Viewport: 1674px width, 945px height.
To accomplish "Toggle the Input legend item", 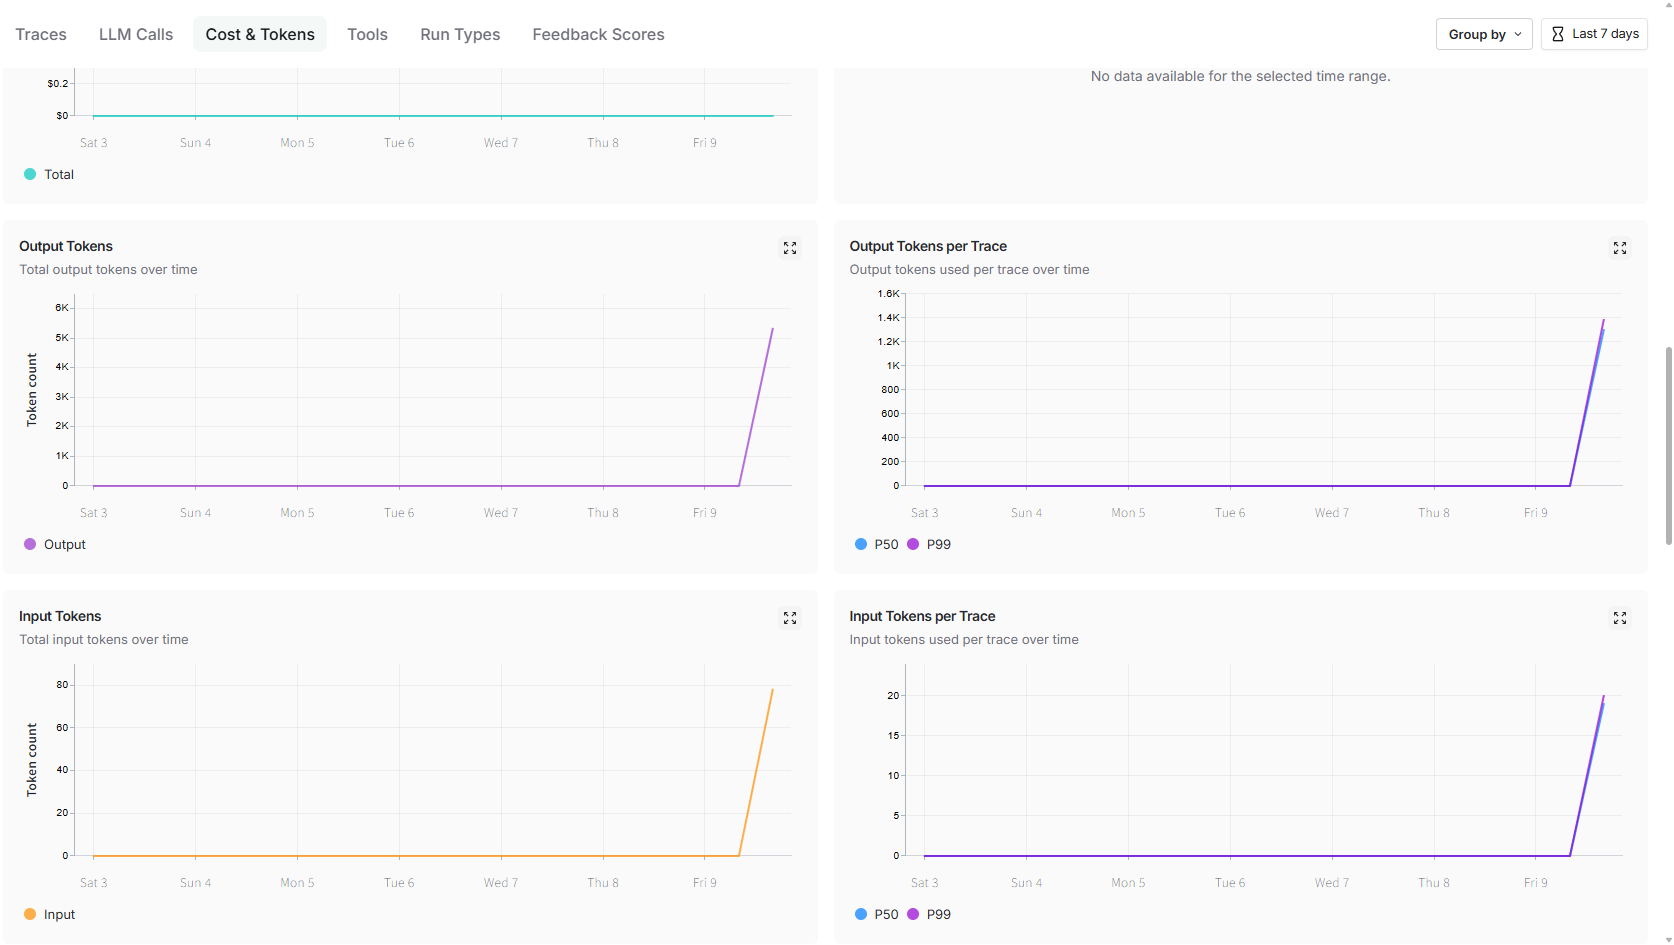I will [x=50, y=914].
